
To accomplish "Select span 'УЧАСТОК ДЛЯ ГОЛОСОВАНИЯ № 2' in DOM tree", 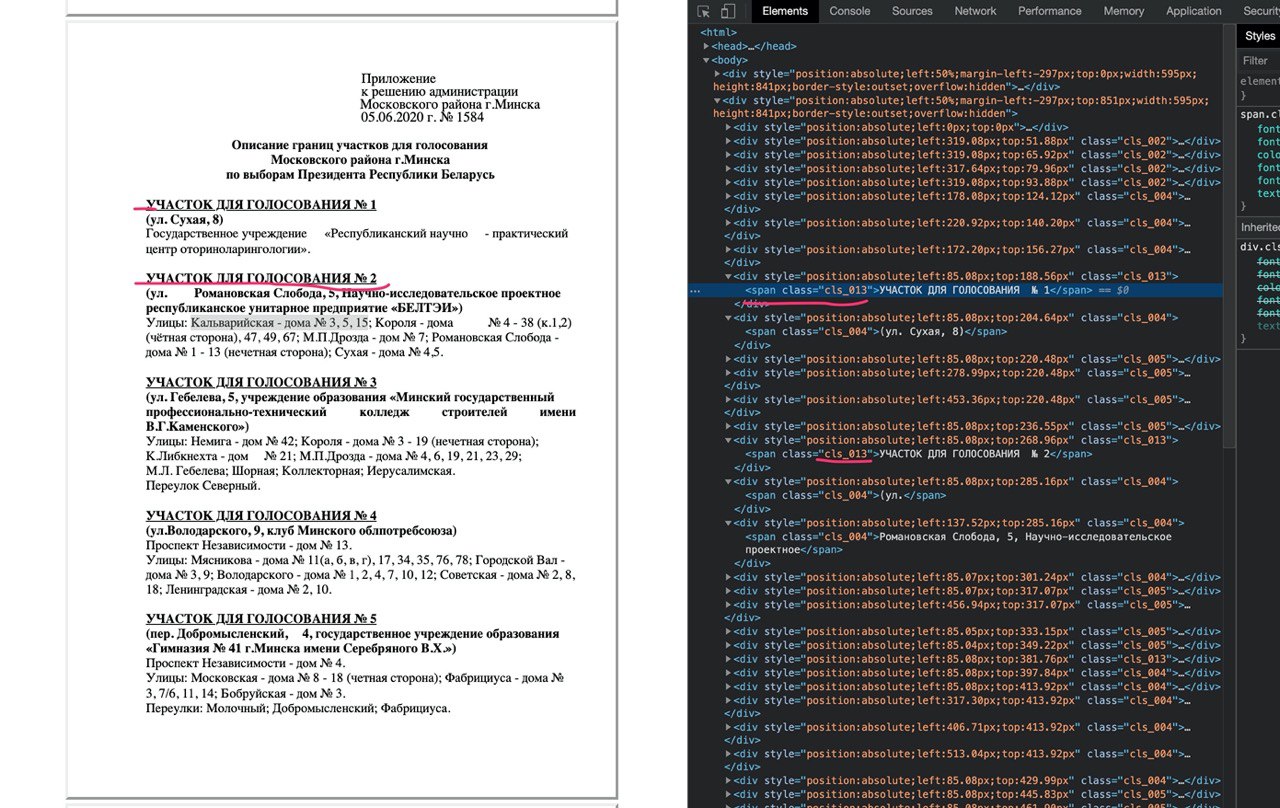I will click(918, 454).
